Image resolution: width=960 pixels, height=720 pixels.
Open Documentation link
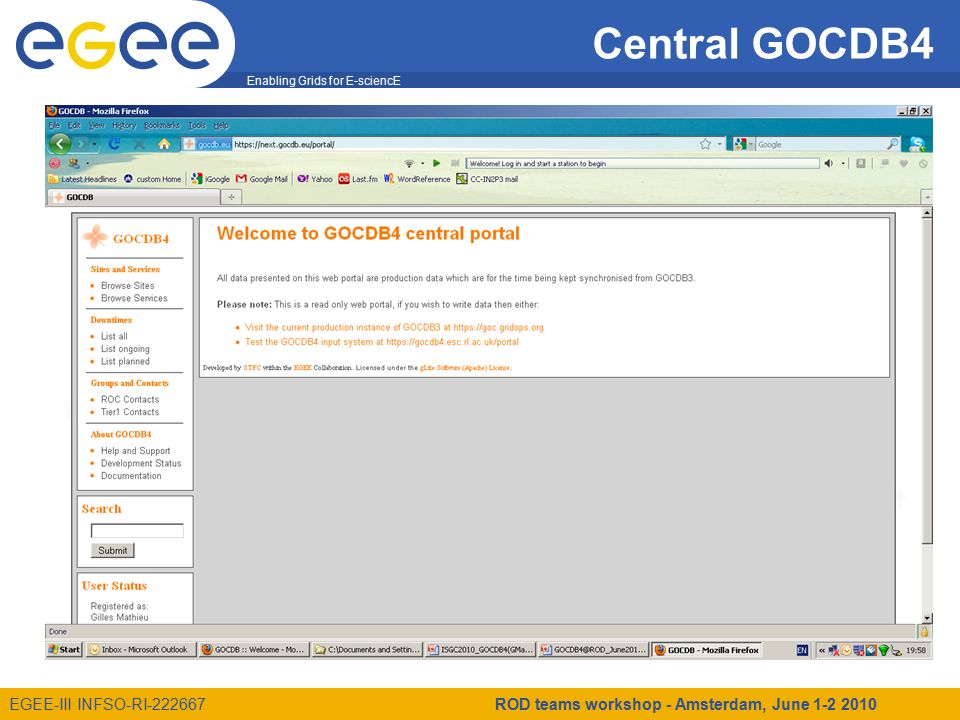point(131,476)
